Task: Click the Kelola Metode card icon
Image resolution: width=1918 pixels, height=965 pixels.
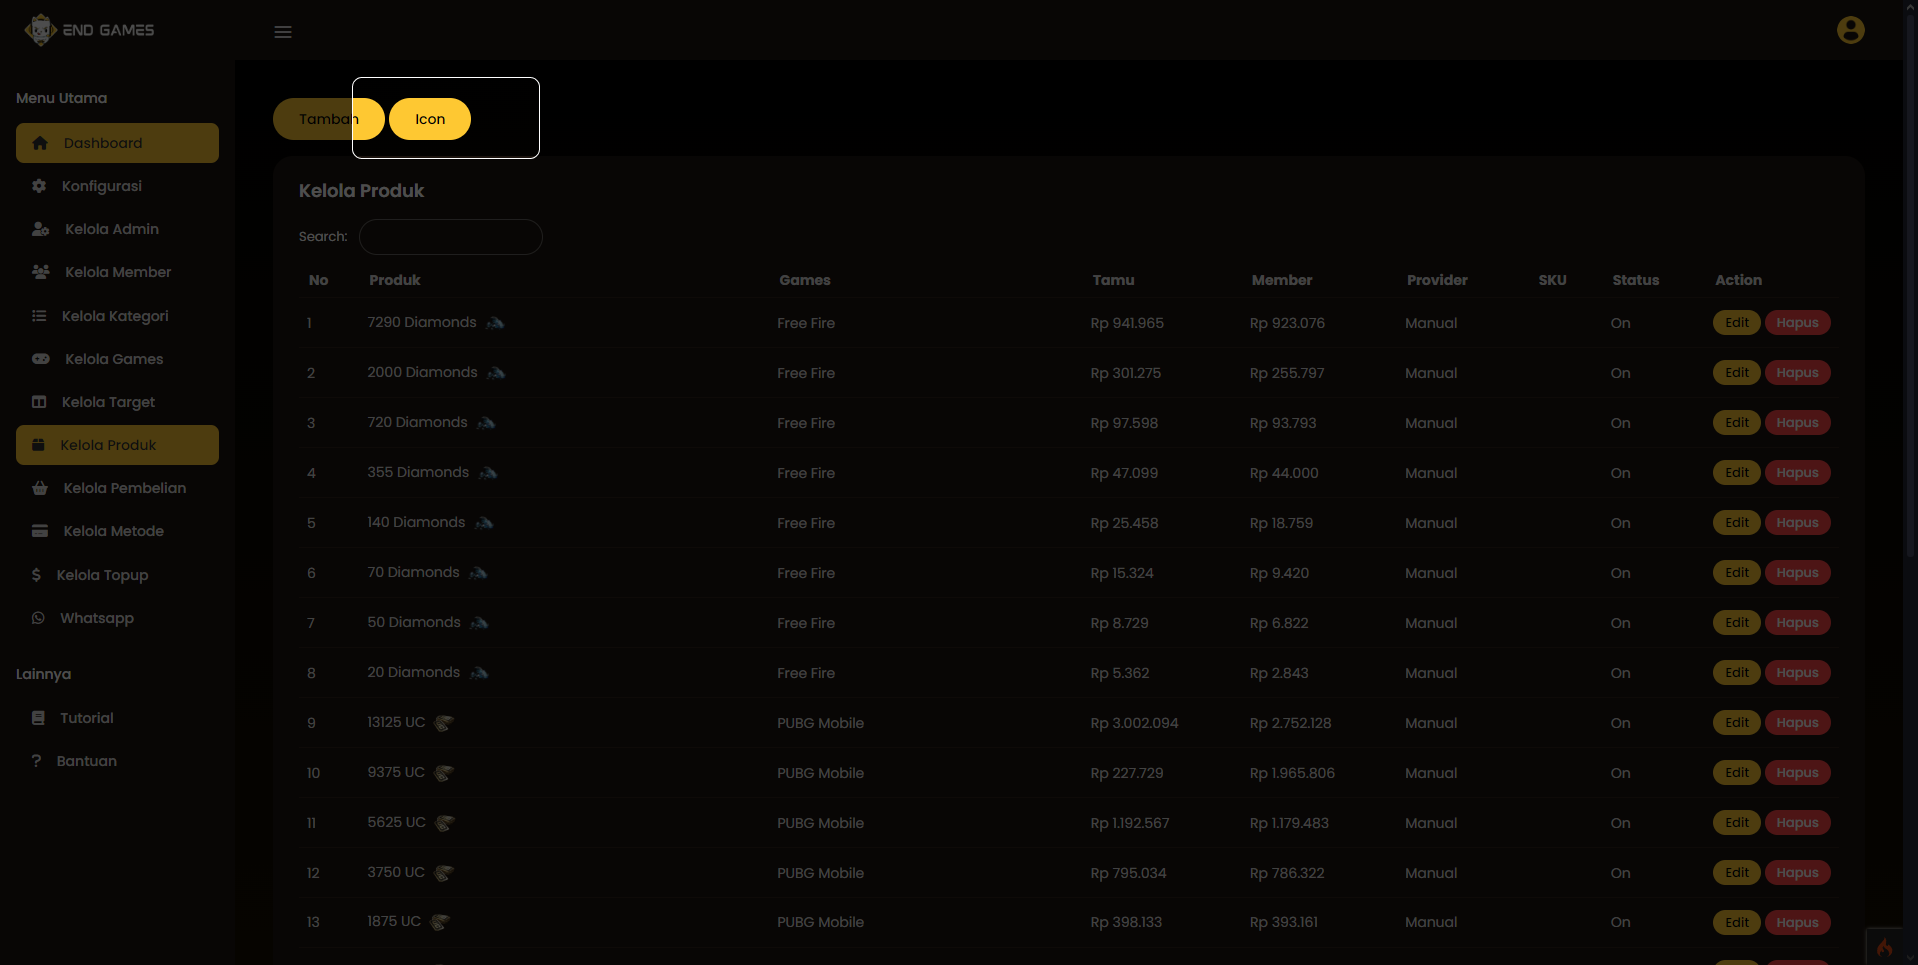Action: (40, 531)
